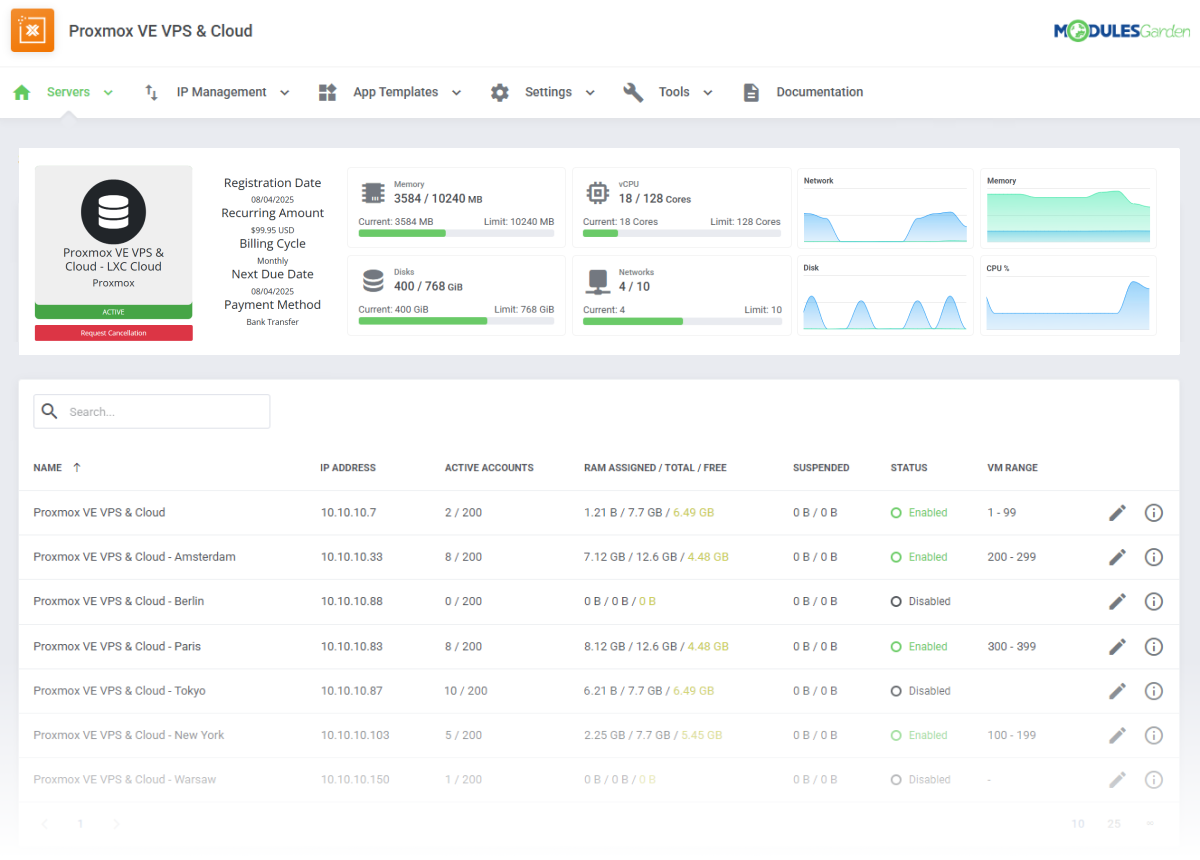Click the IP ADDRESS column header

(348, 467)
